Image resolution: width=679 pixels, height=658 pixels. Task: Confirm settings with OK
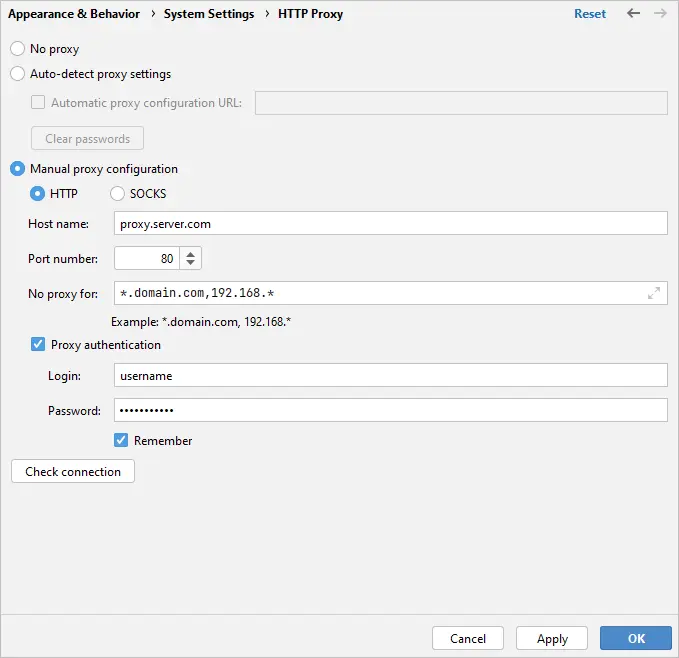tap(636, 638)
